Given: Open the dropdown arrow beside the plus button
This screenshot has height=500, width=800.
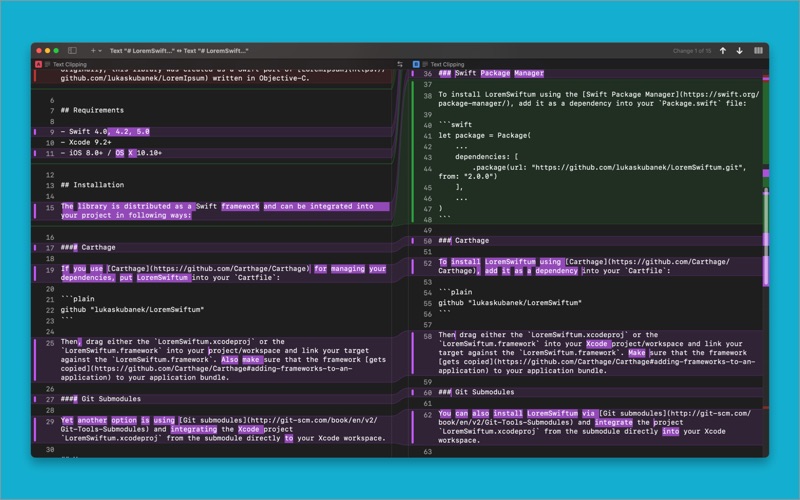Looking at the screenshot, I should (x=100, y=51).
